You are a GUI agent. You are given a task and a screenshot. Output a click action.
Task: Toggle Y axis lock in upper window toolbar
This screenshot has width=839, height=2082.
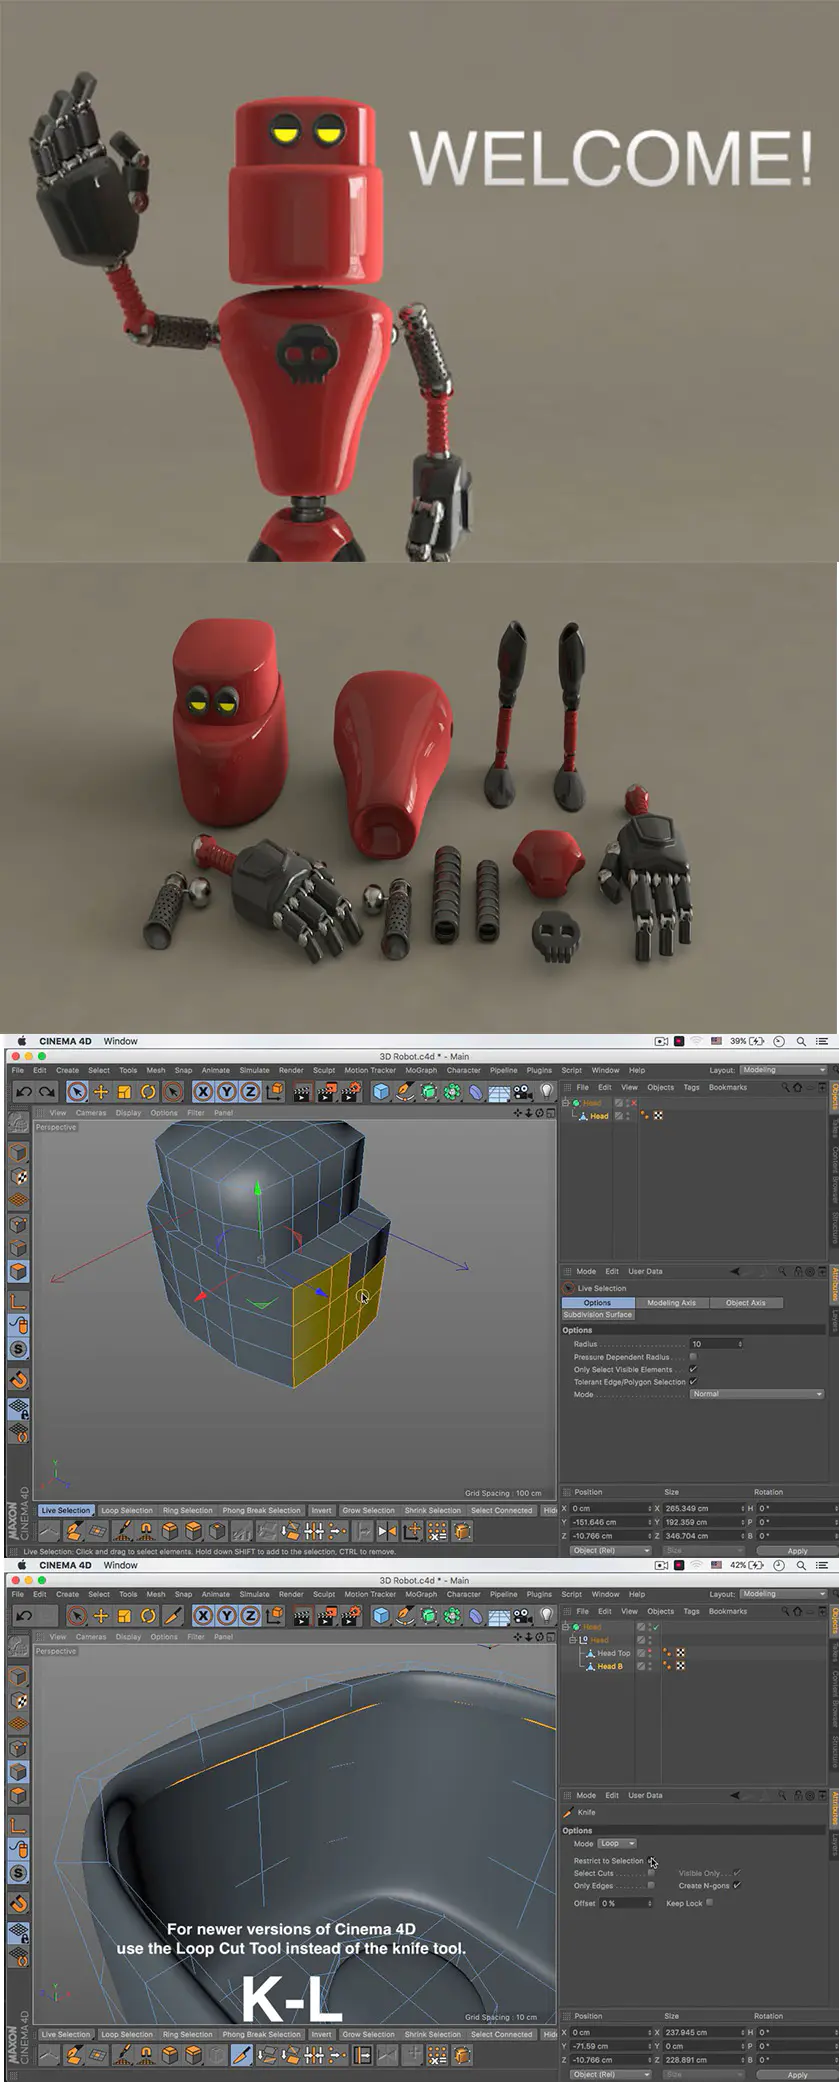coord(226,1092)
